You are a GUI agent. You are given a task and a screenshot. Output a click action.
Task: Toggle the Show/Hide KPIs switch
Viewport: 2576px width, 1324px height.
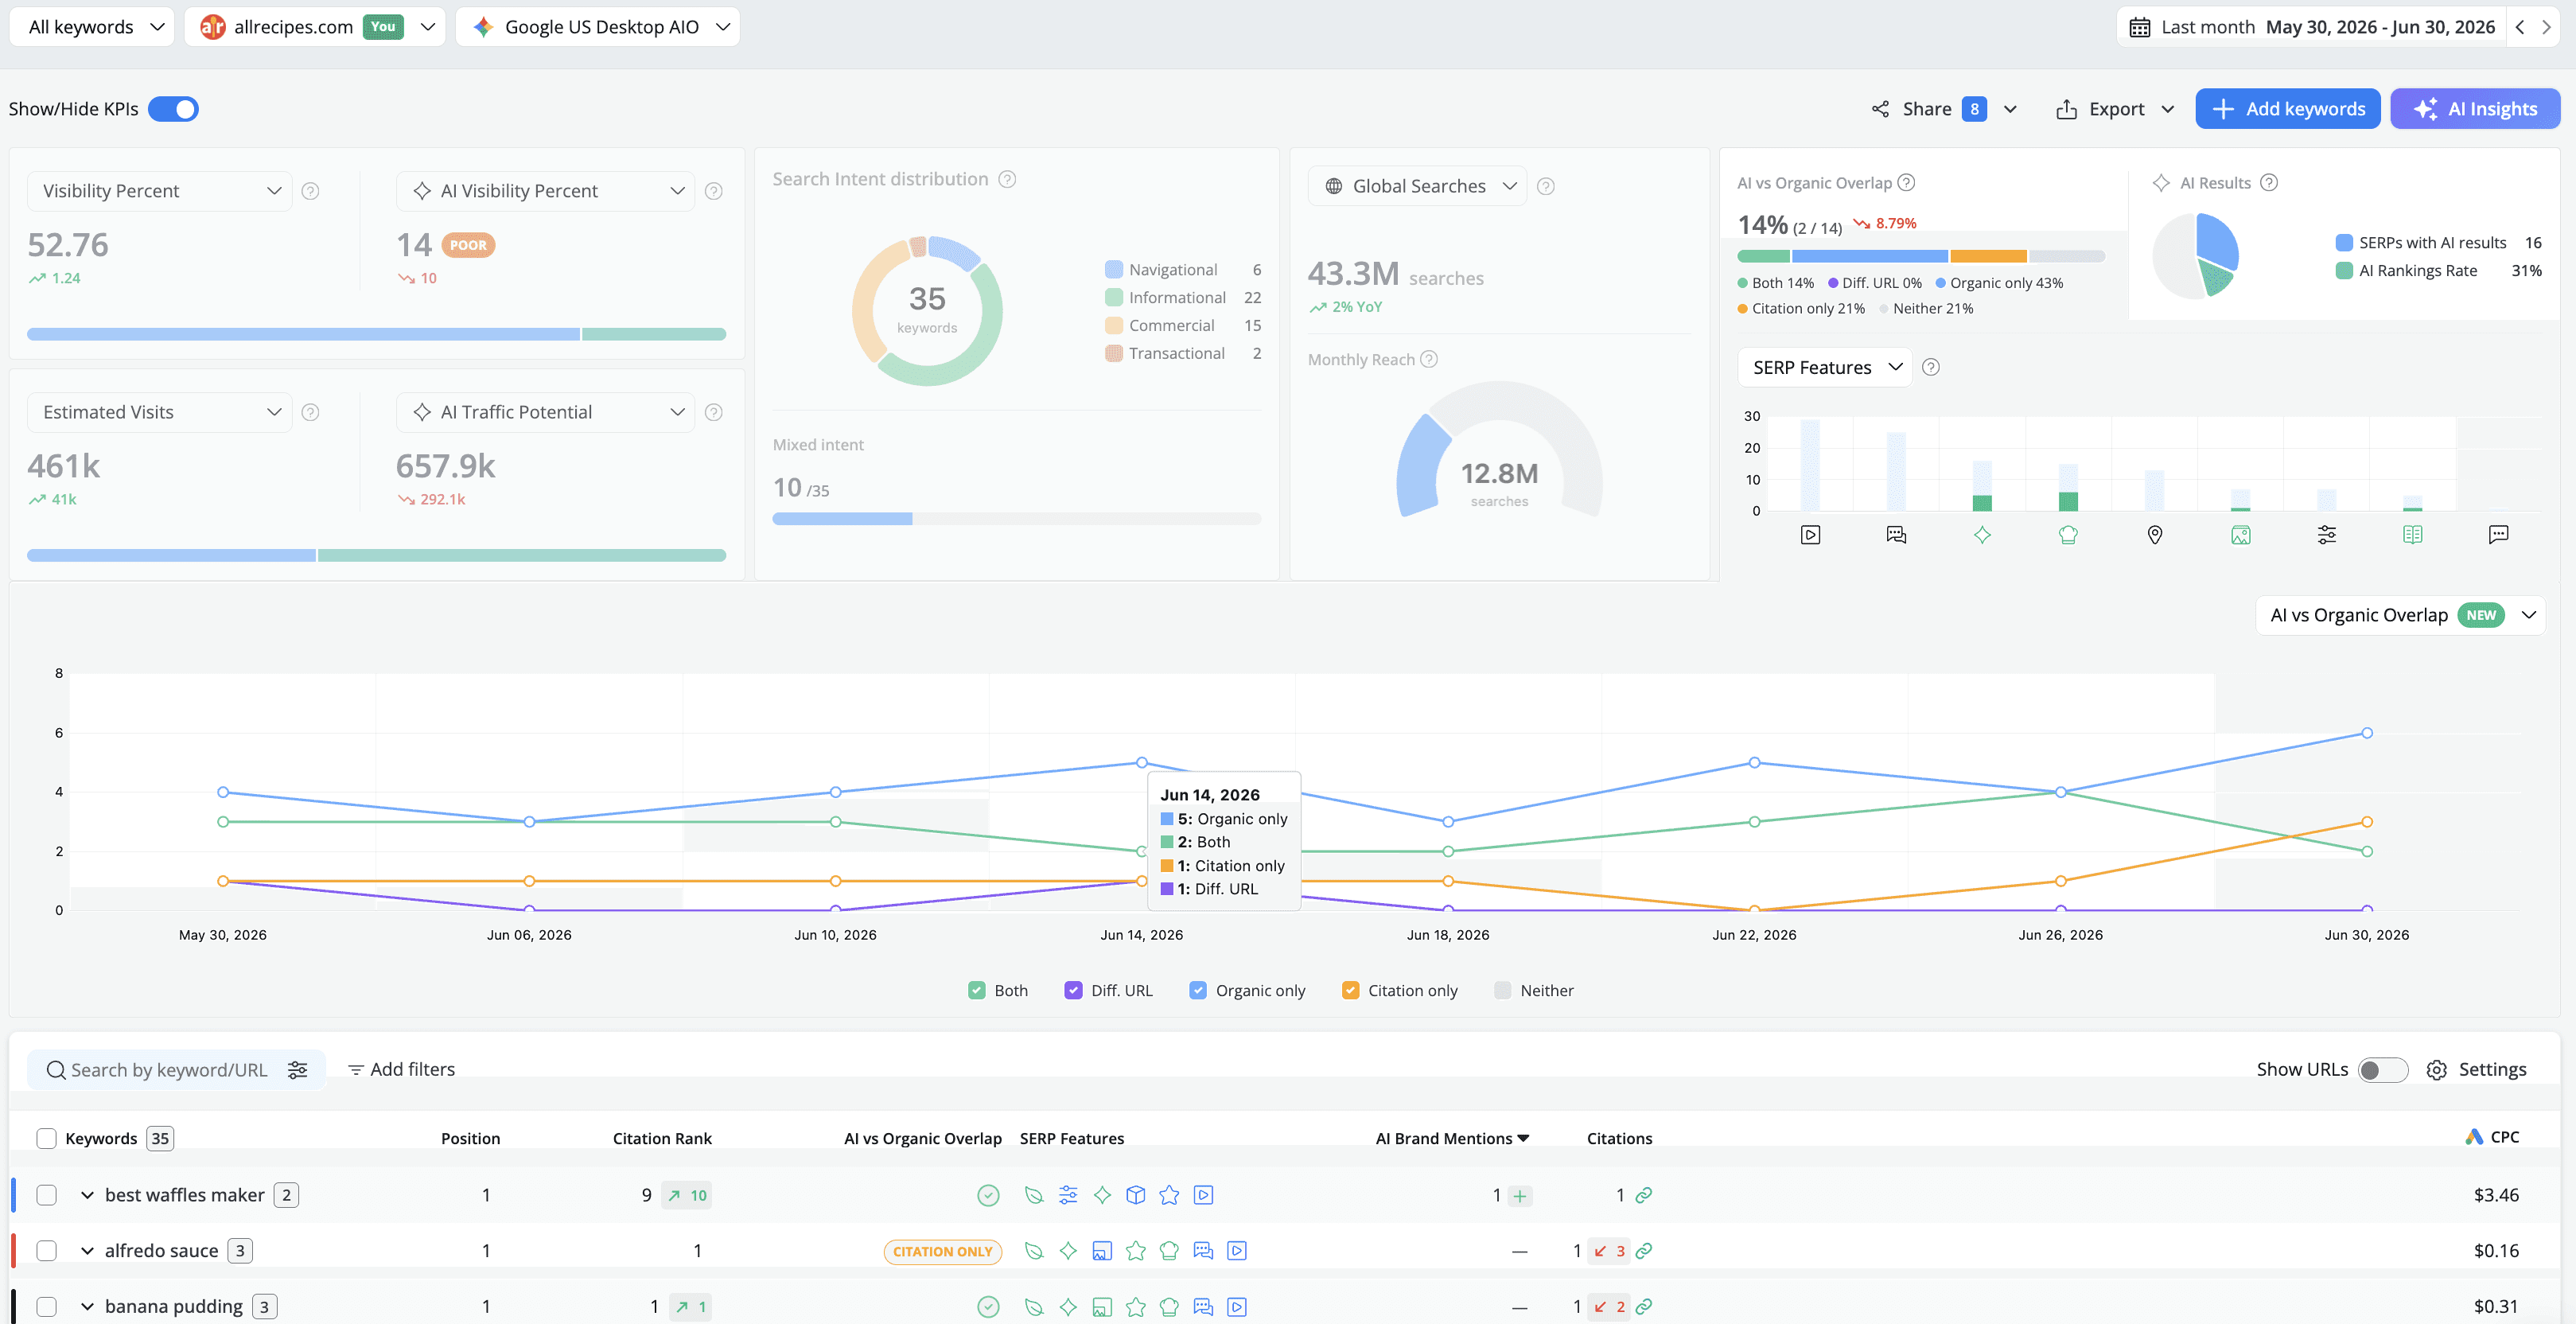click(x=173, y=109)
